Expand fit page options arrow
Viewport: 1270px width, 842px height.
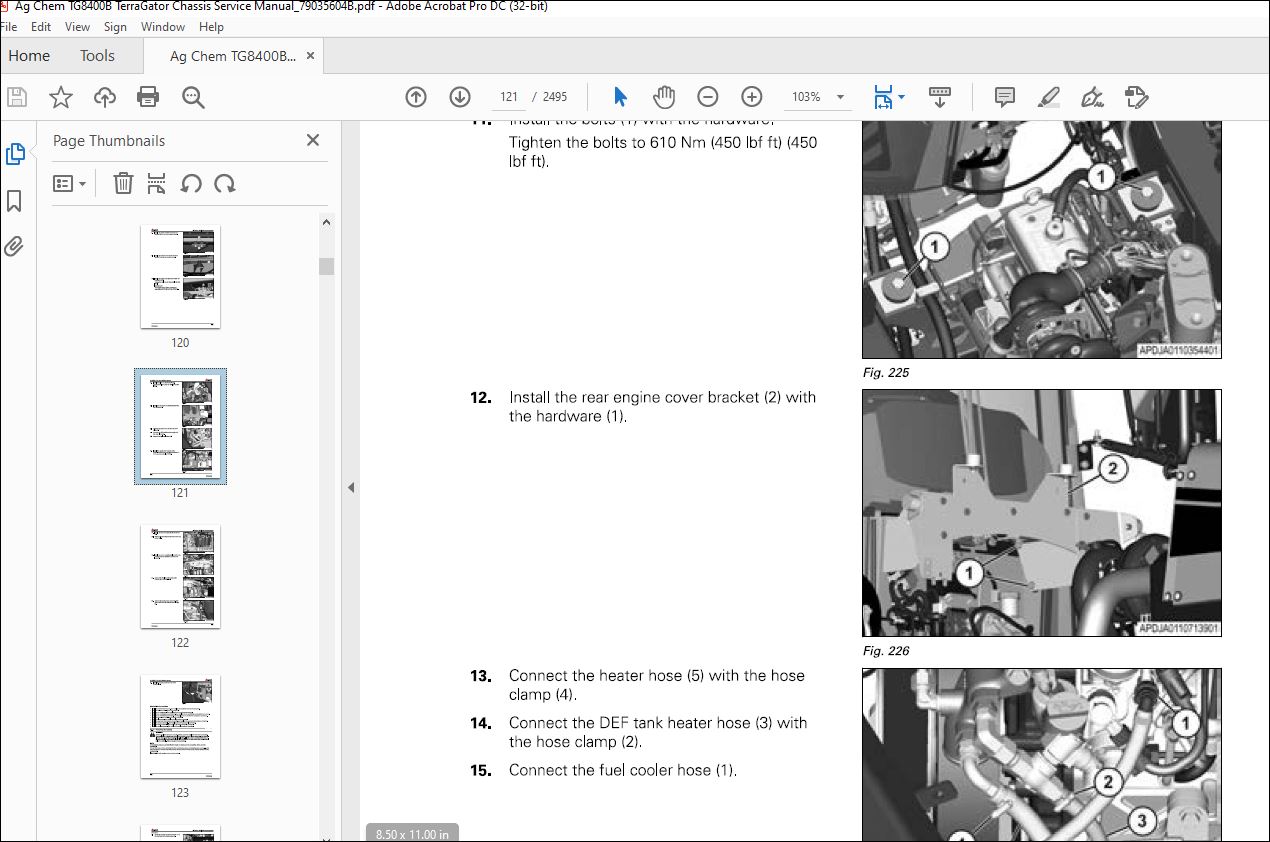[902, 97]
